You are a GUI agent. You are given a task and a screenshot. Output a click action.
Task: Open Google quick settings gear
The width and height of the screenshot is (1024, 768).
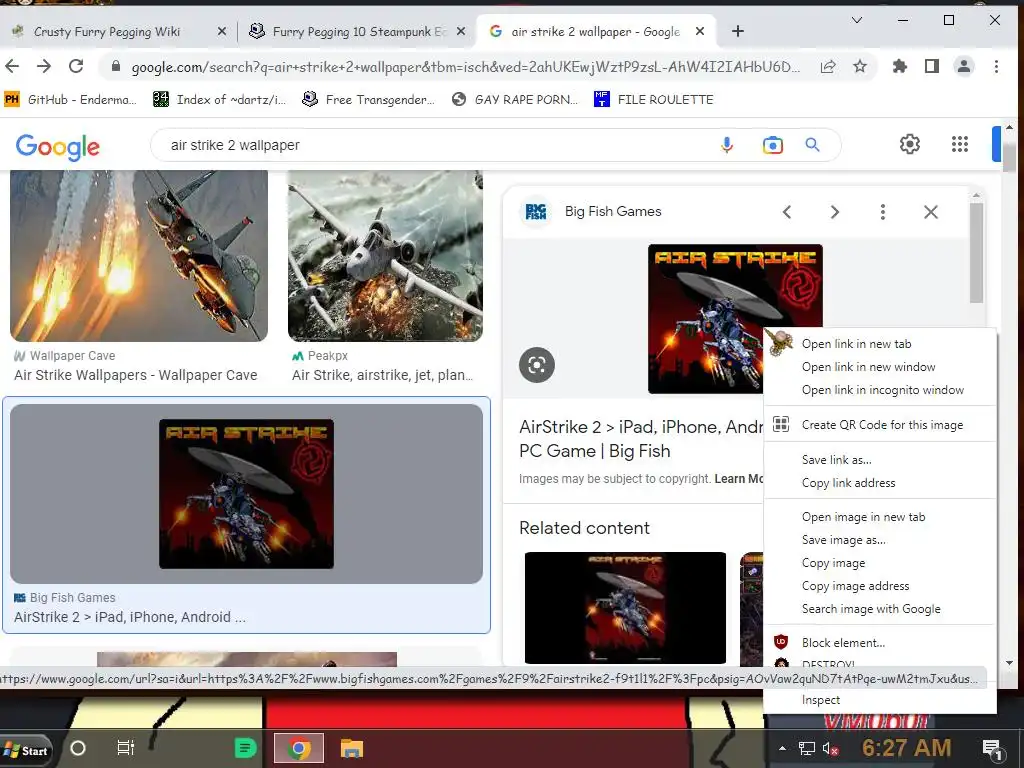point(910,144)
